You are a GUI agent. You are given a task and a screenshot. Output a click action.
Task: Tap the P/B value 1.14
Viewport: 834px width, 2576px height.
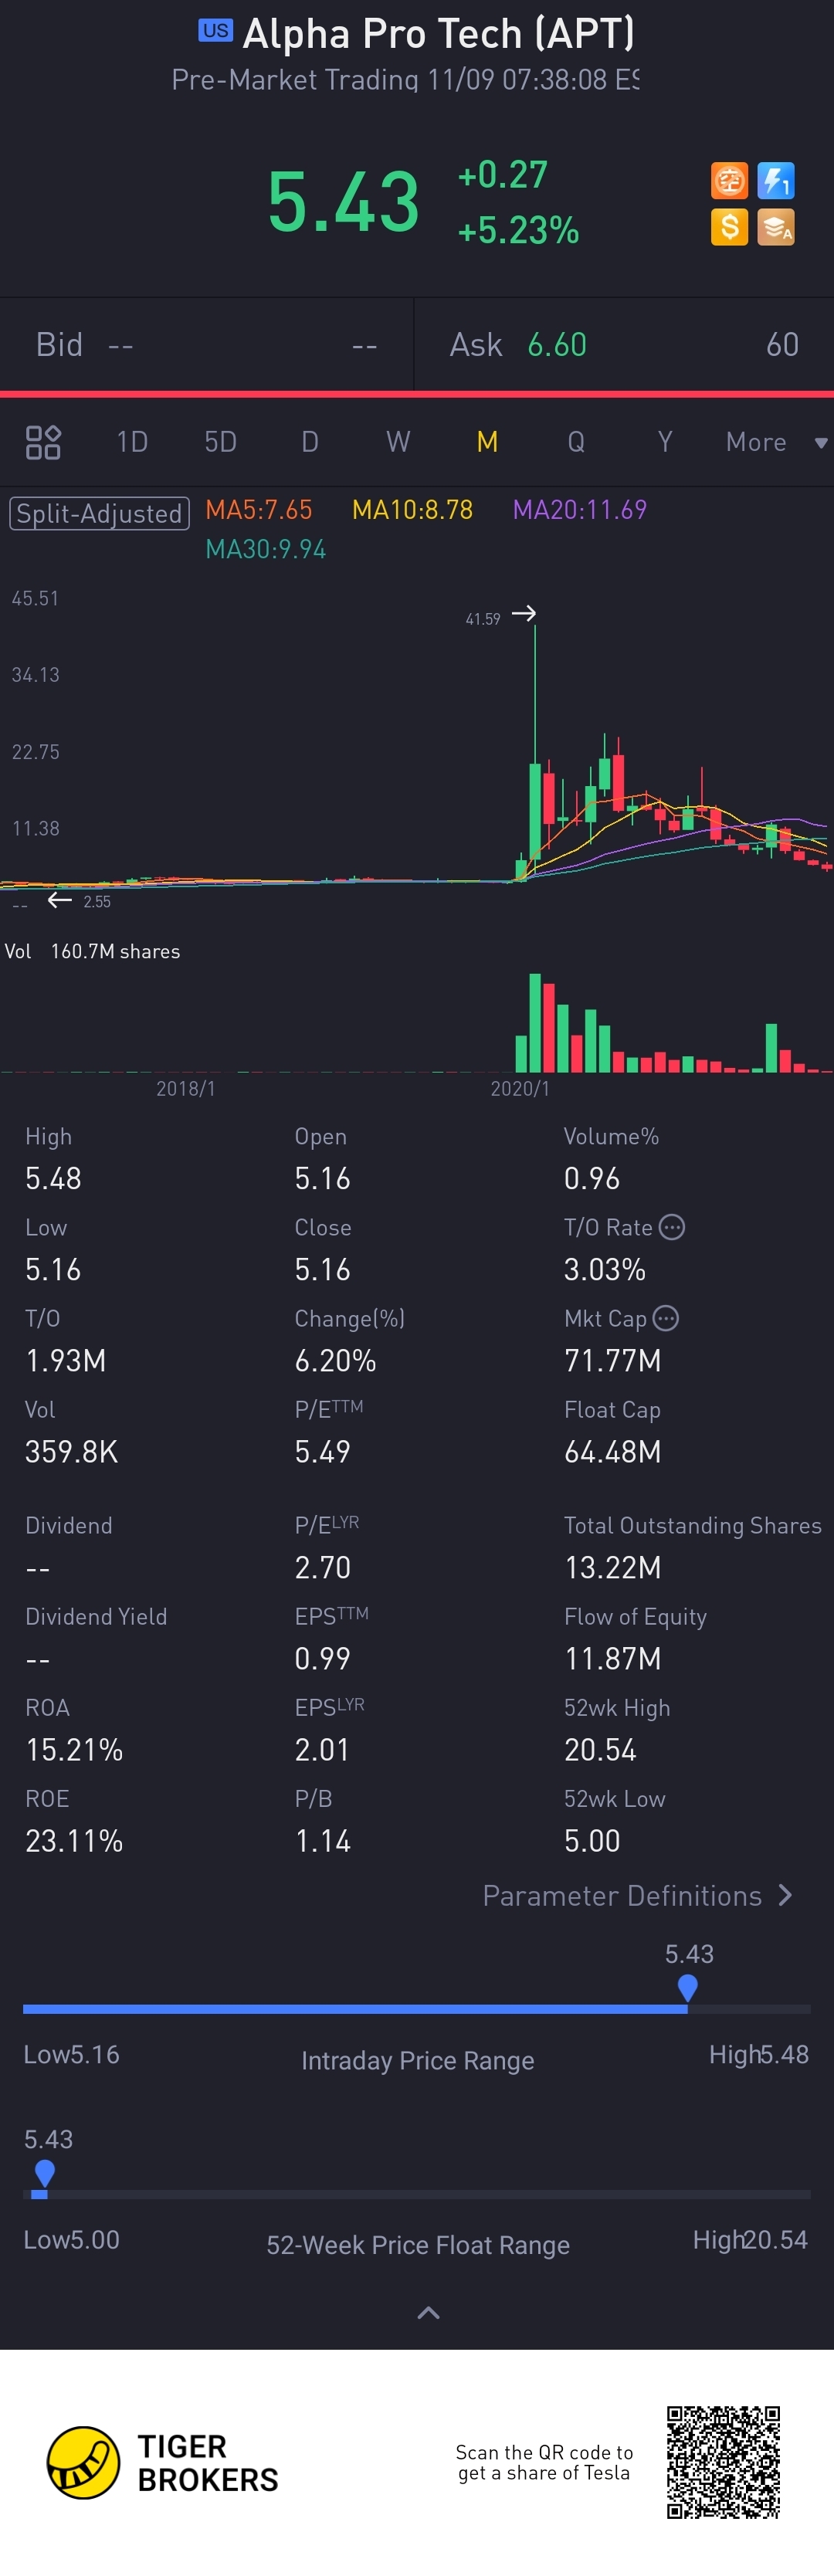(x=322, y=1840)
